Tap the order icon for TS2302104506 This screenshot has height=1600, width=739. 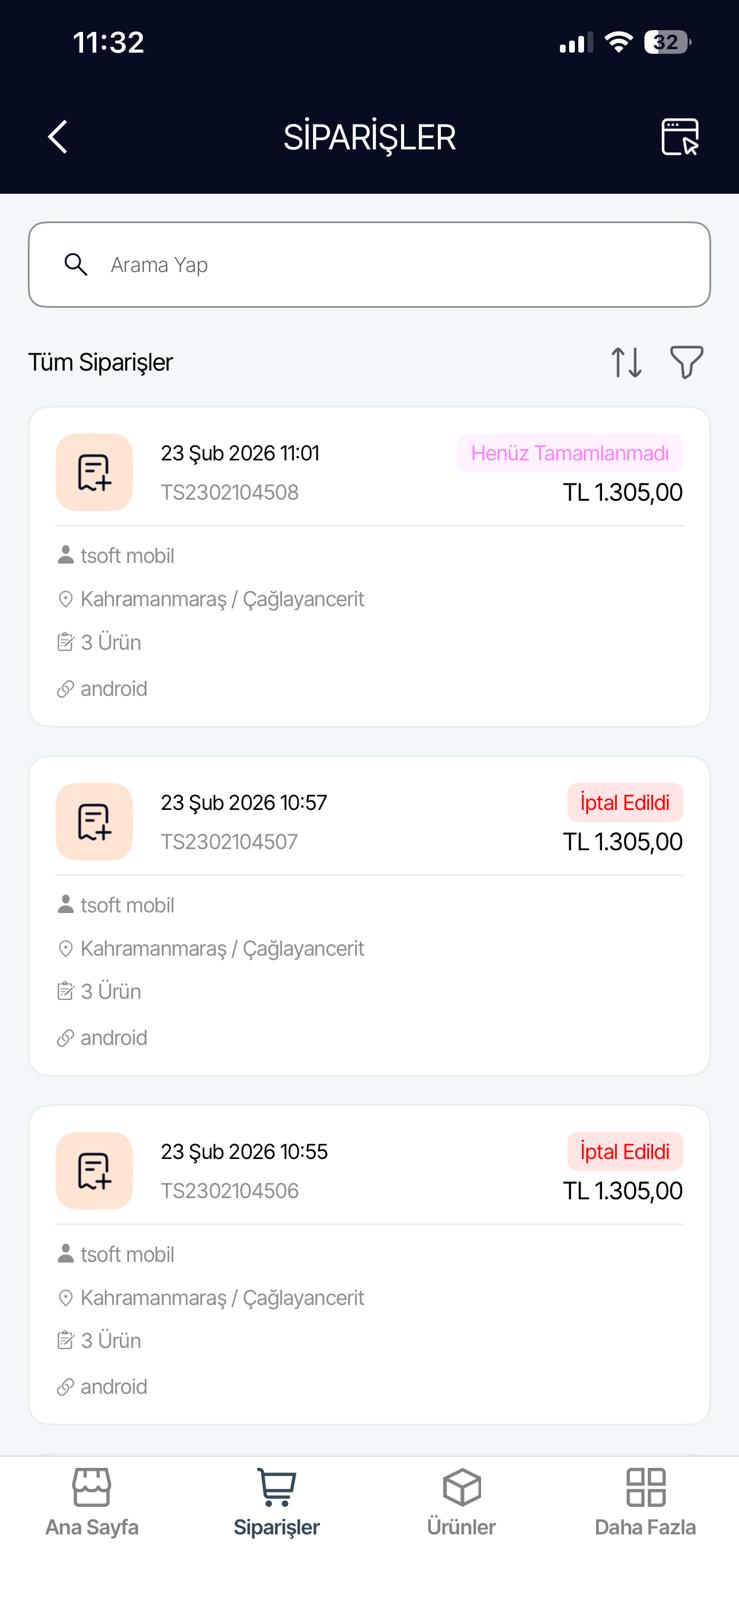point(94,1170)
